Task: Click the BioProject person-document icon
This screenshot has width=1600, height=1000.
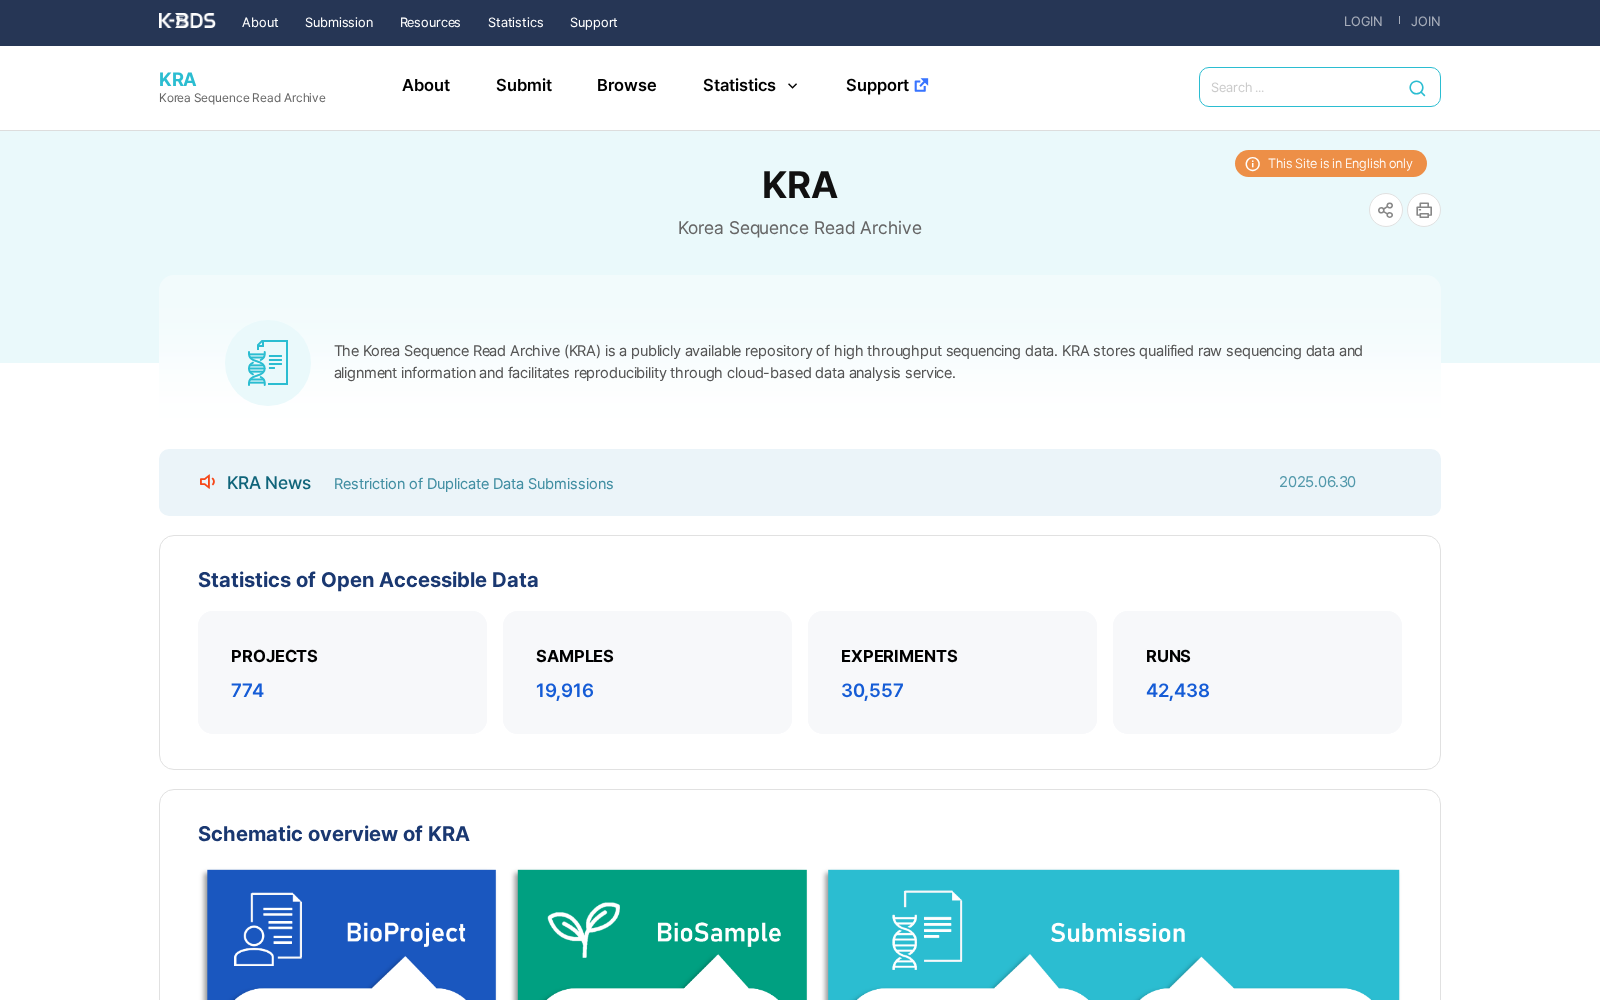Action: point(268,930)
